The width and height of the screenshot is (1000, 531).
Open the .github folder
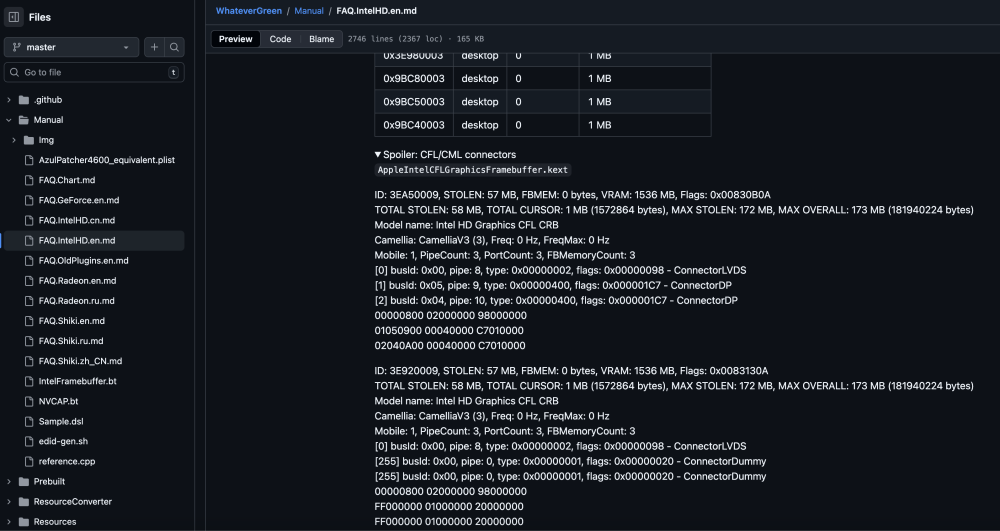pos(48,100)
